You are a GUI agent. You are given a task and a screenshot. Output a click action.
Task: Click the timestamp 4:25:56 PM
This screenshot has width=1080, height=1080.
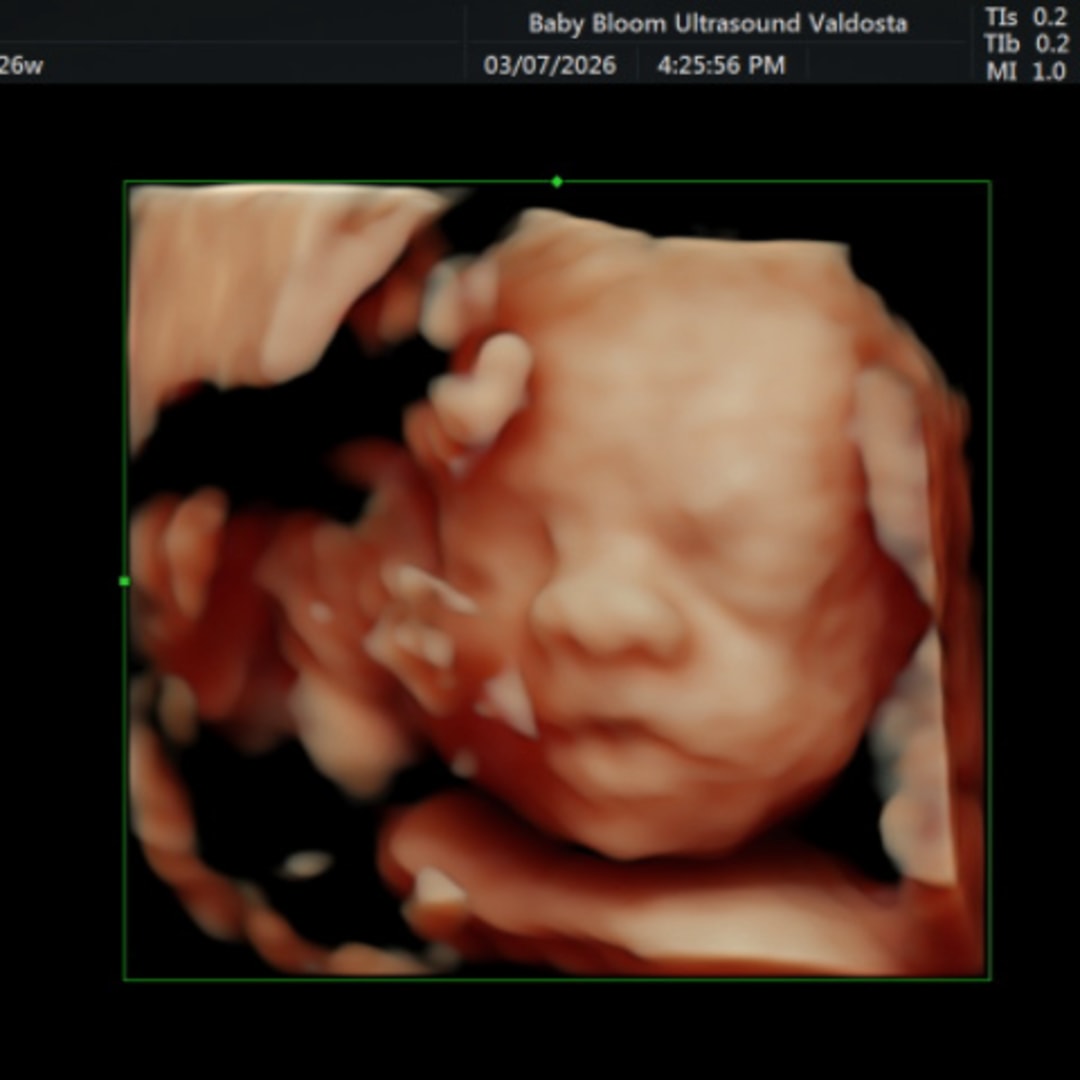tap(720, 66)
